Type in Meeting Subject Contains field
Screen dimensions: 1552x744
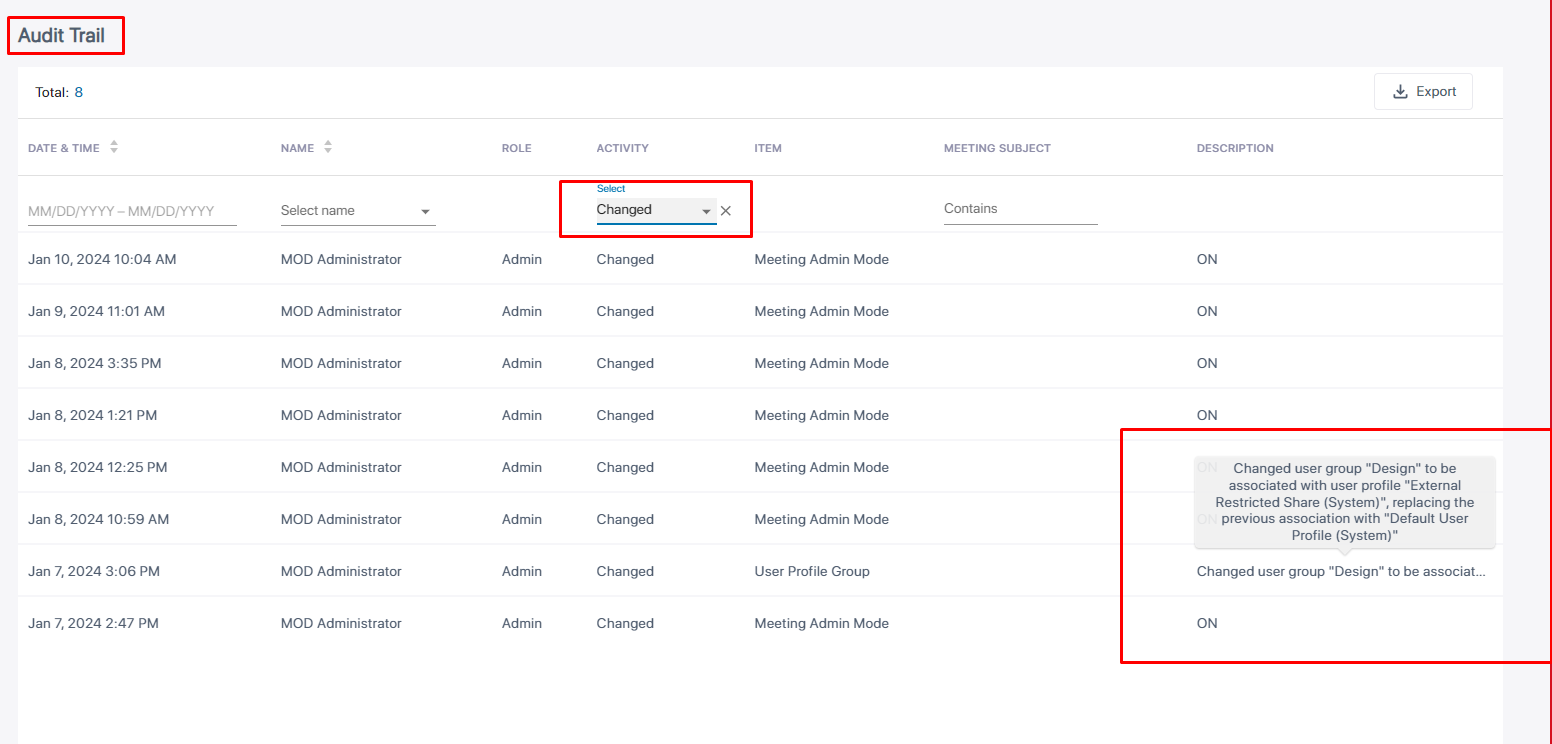click(x=1019, y=209)
